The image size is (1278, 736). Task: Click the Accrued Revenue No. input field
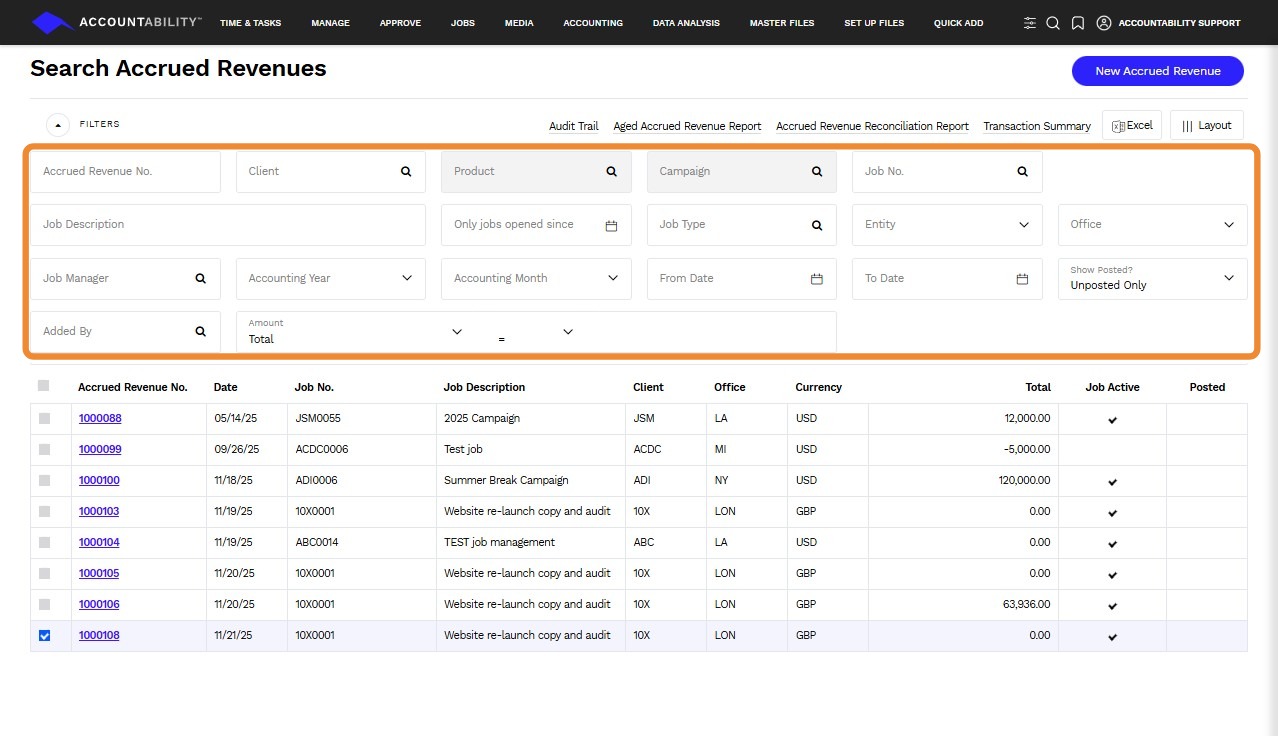click(125, 171)
